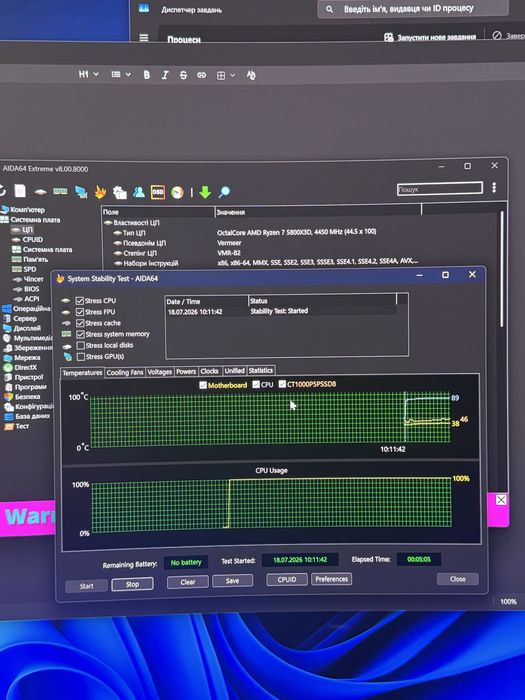Open CPUID from stability test window
Image resolution: width=525 pixels, height=700 pixels.
click(287, 579)
